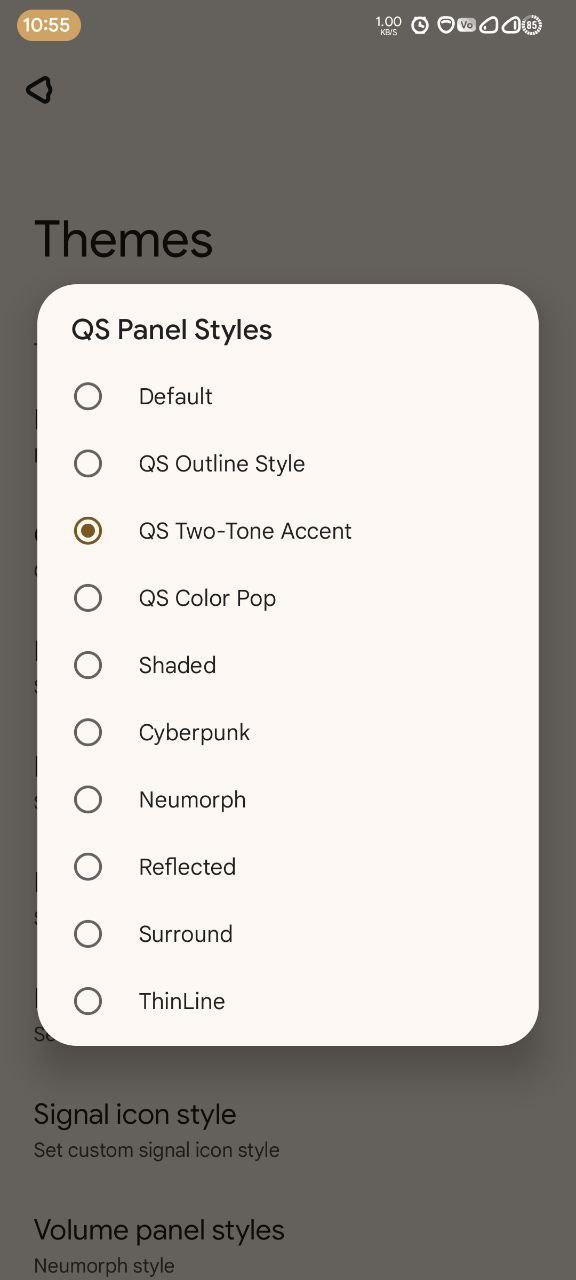
Task: Tap the alarm clock status icon
Action: point(420,25)
